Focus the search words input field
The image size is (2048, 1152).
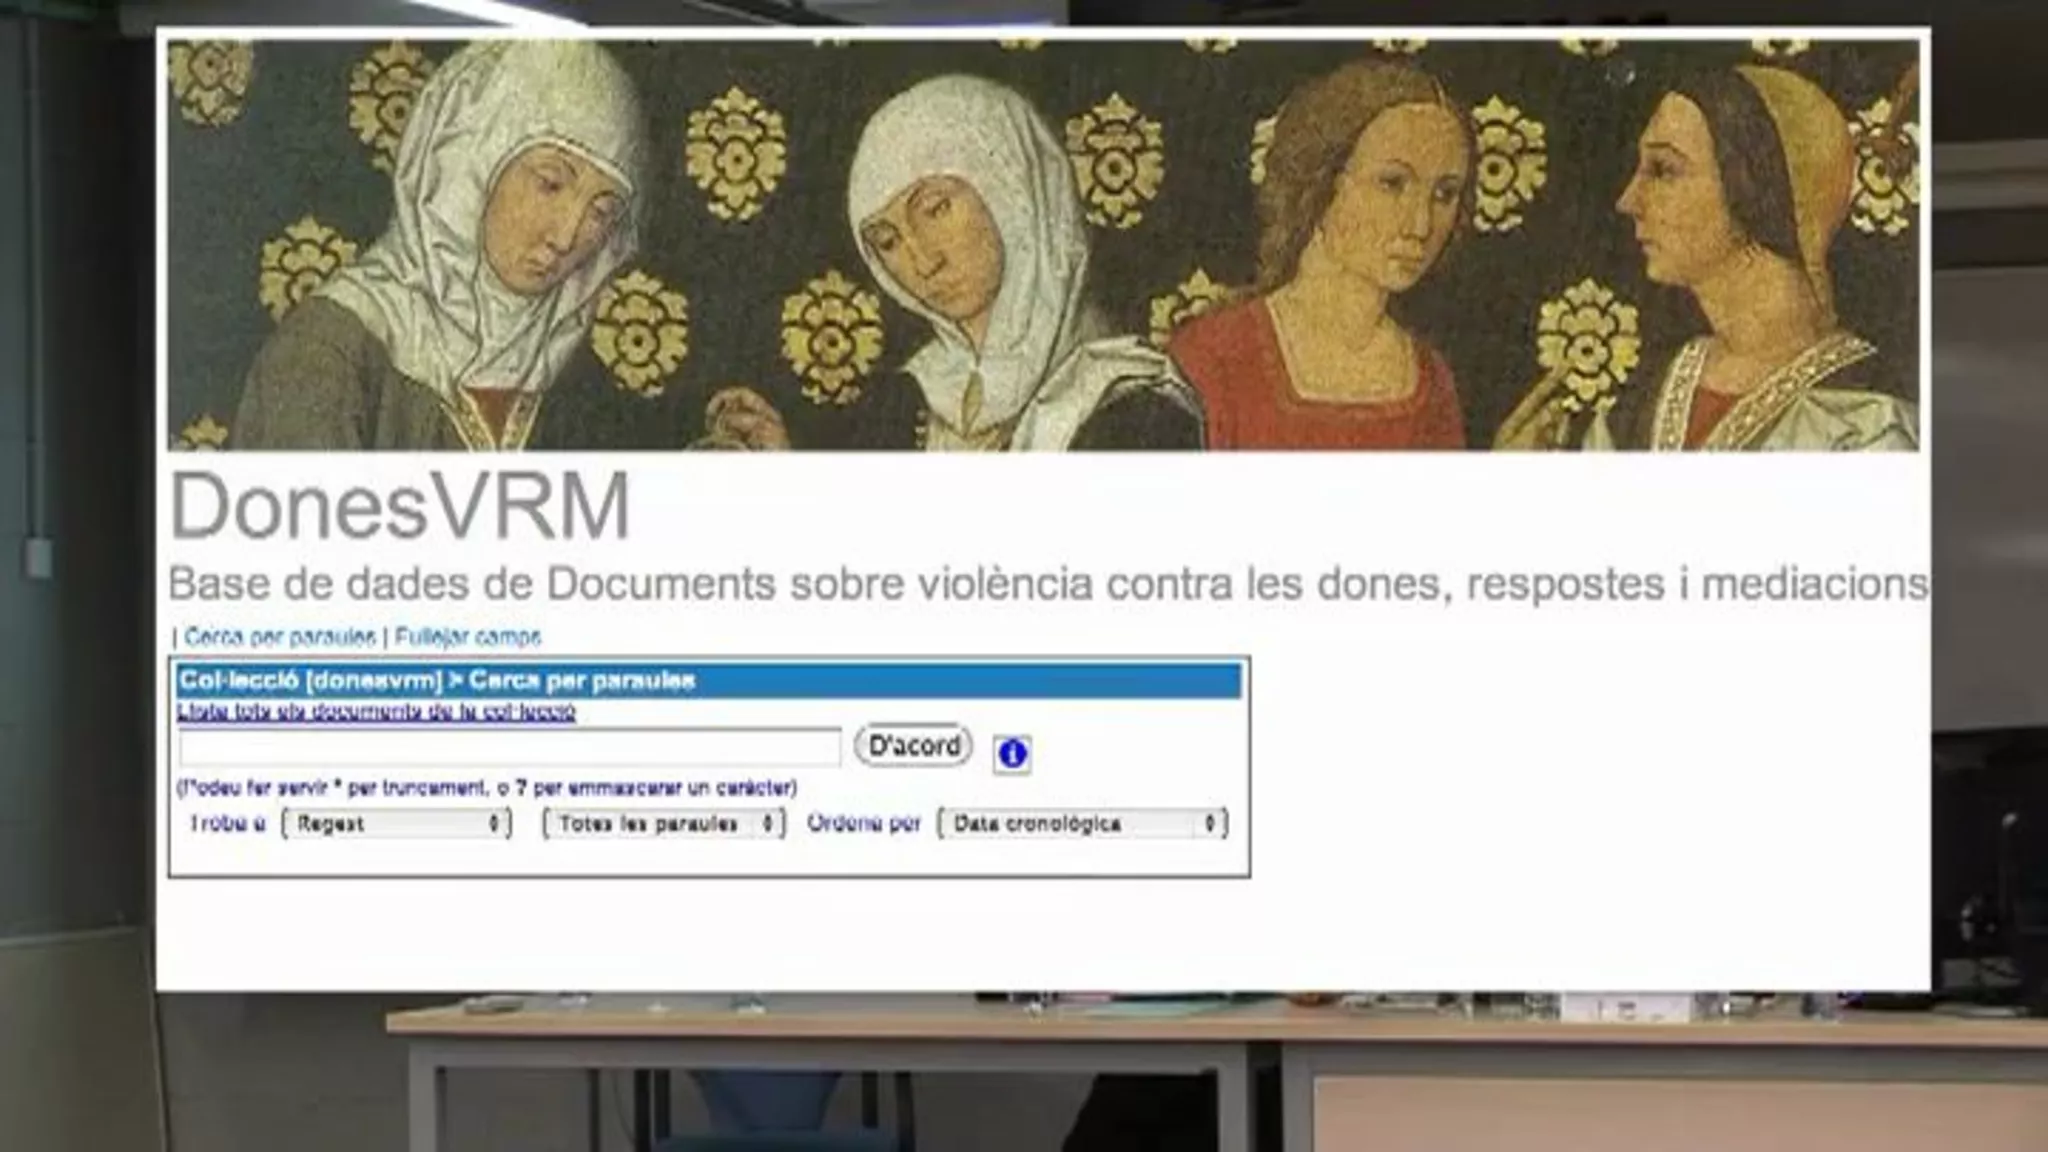pos(510,747)
